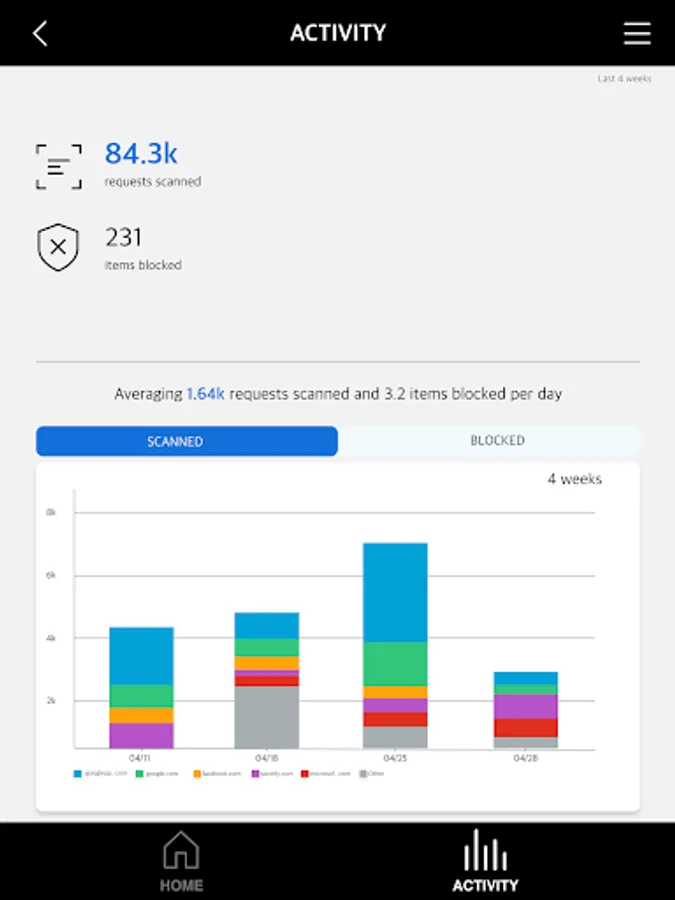The height and width of the screenshot is (900, 675).
Task: Click the '4 weeks' chart range label
Action: [575, 479]
